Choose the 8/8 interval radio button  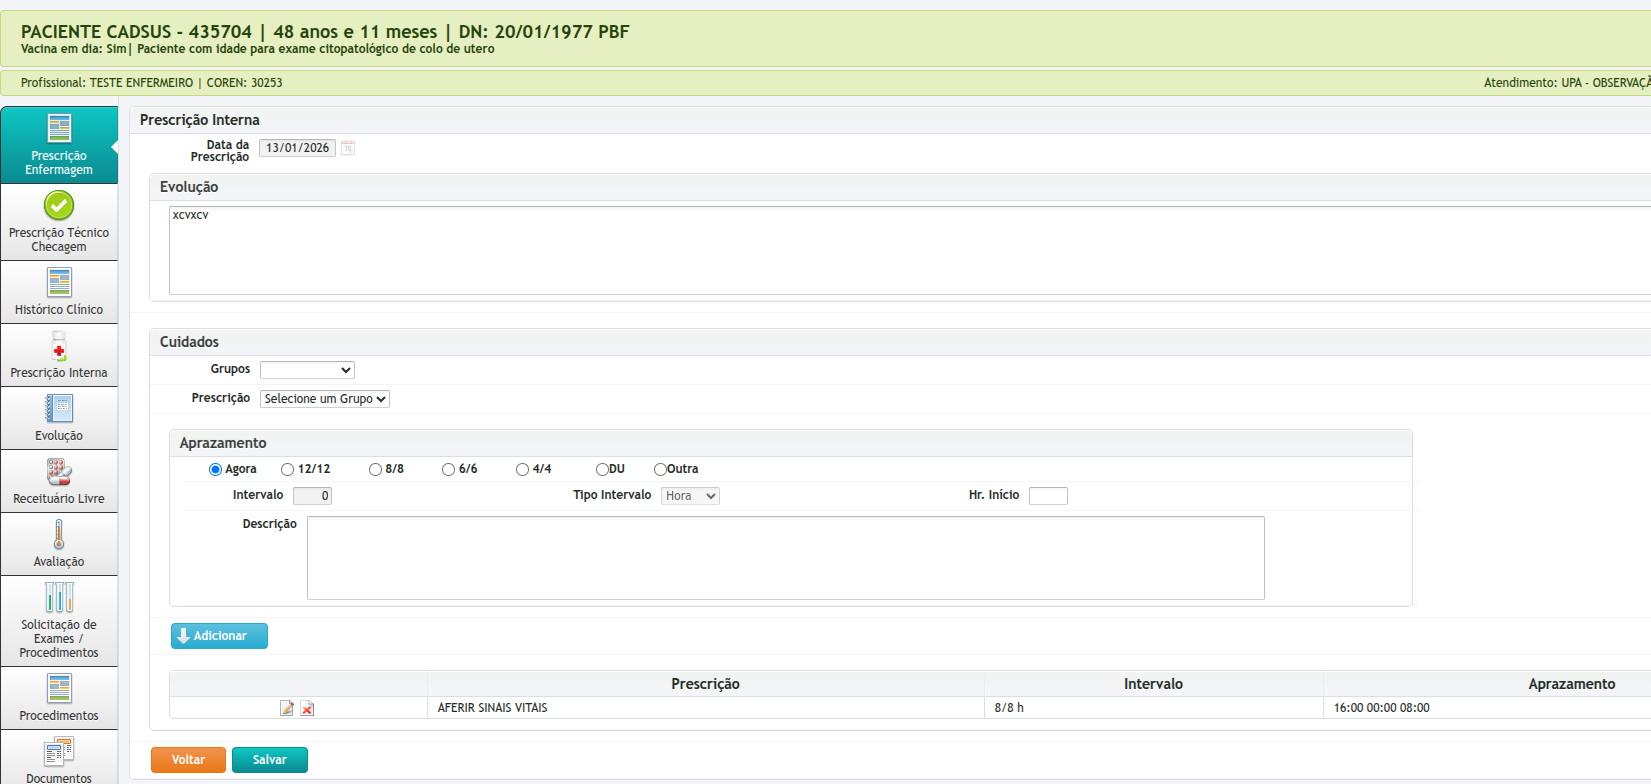tap(375, 470)
